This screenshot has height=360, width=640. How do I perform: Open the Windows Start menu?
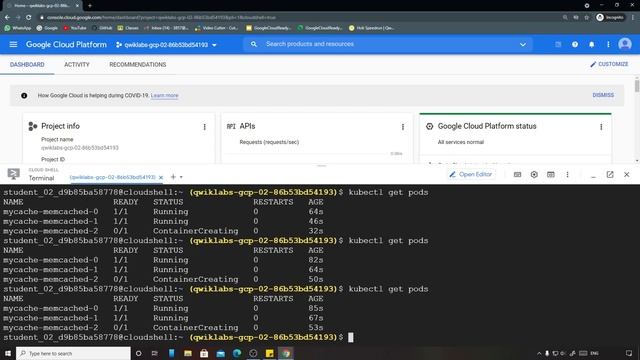pyautogui.click(x=8, y=353)
